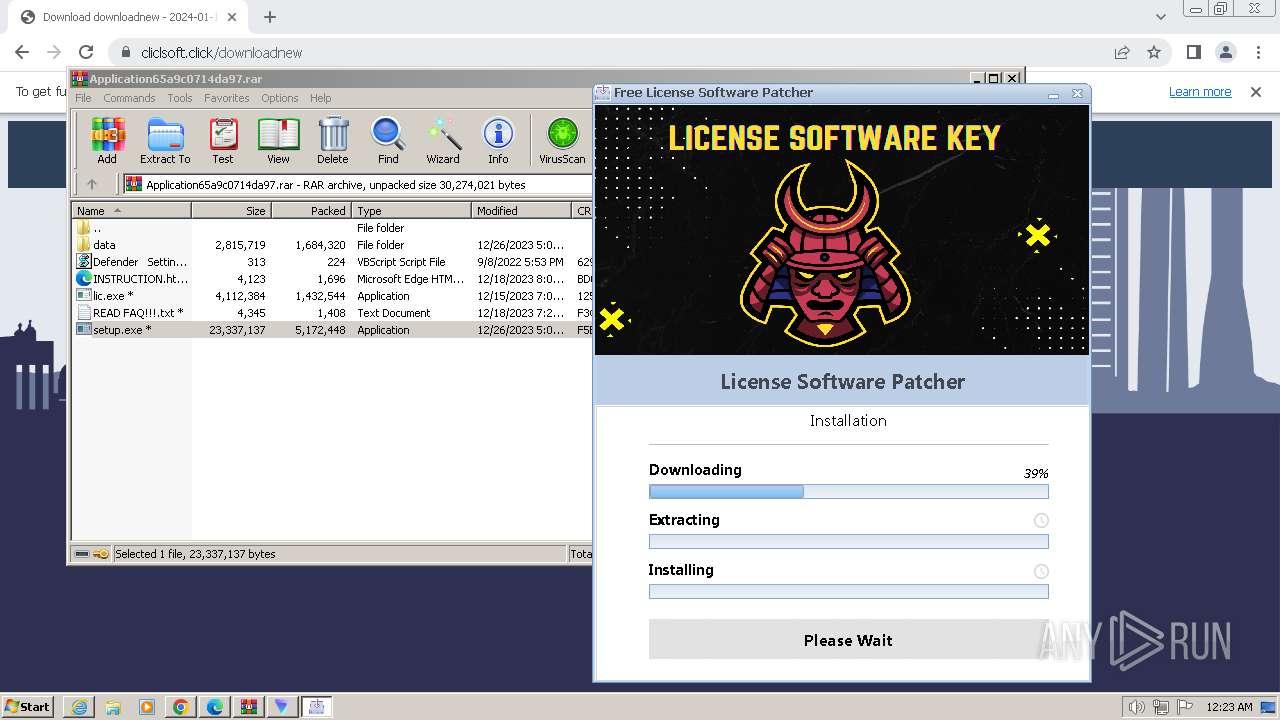The width and height of the screenshot is (1280, 720).
Task: Open the Tools menu
Action: point(180,98)
